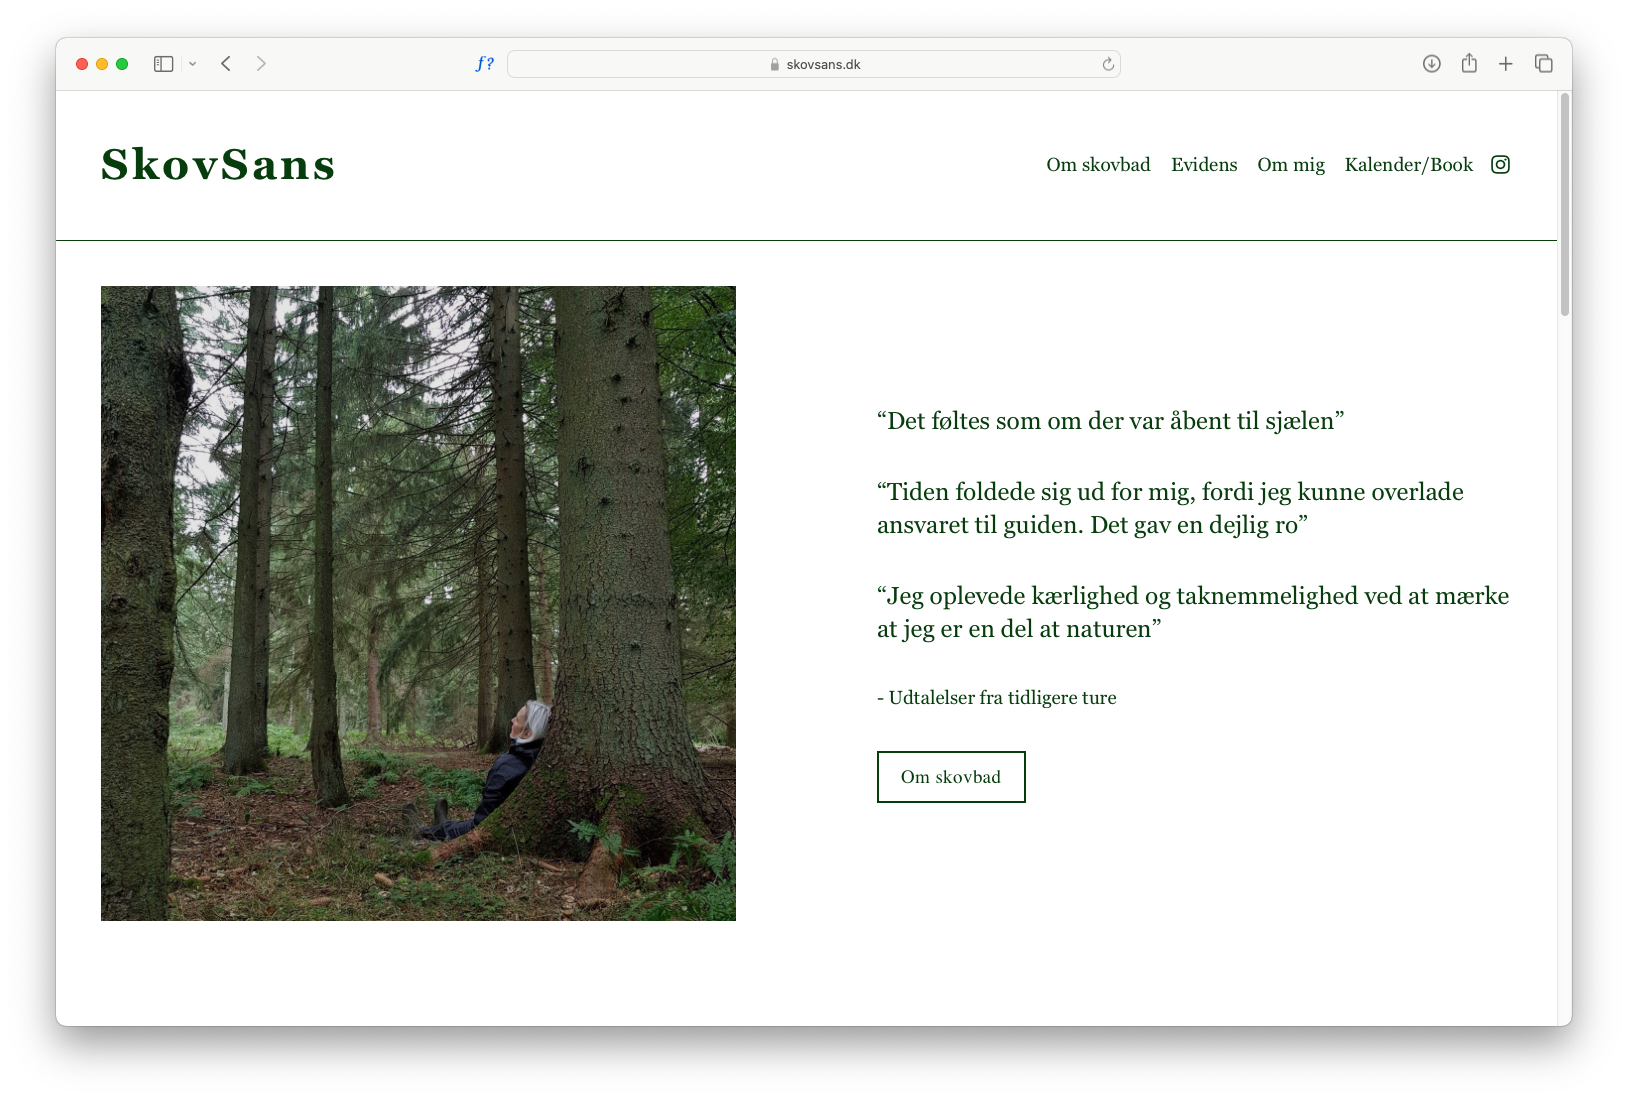Reload the skovsans.dk page
This screenshot has height=1100, width=1628.
pos(1108,64)
